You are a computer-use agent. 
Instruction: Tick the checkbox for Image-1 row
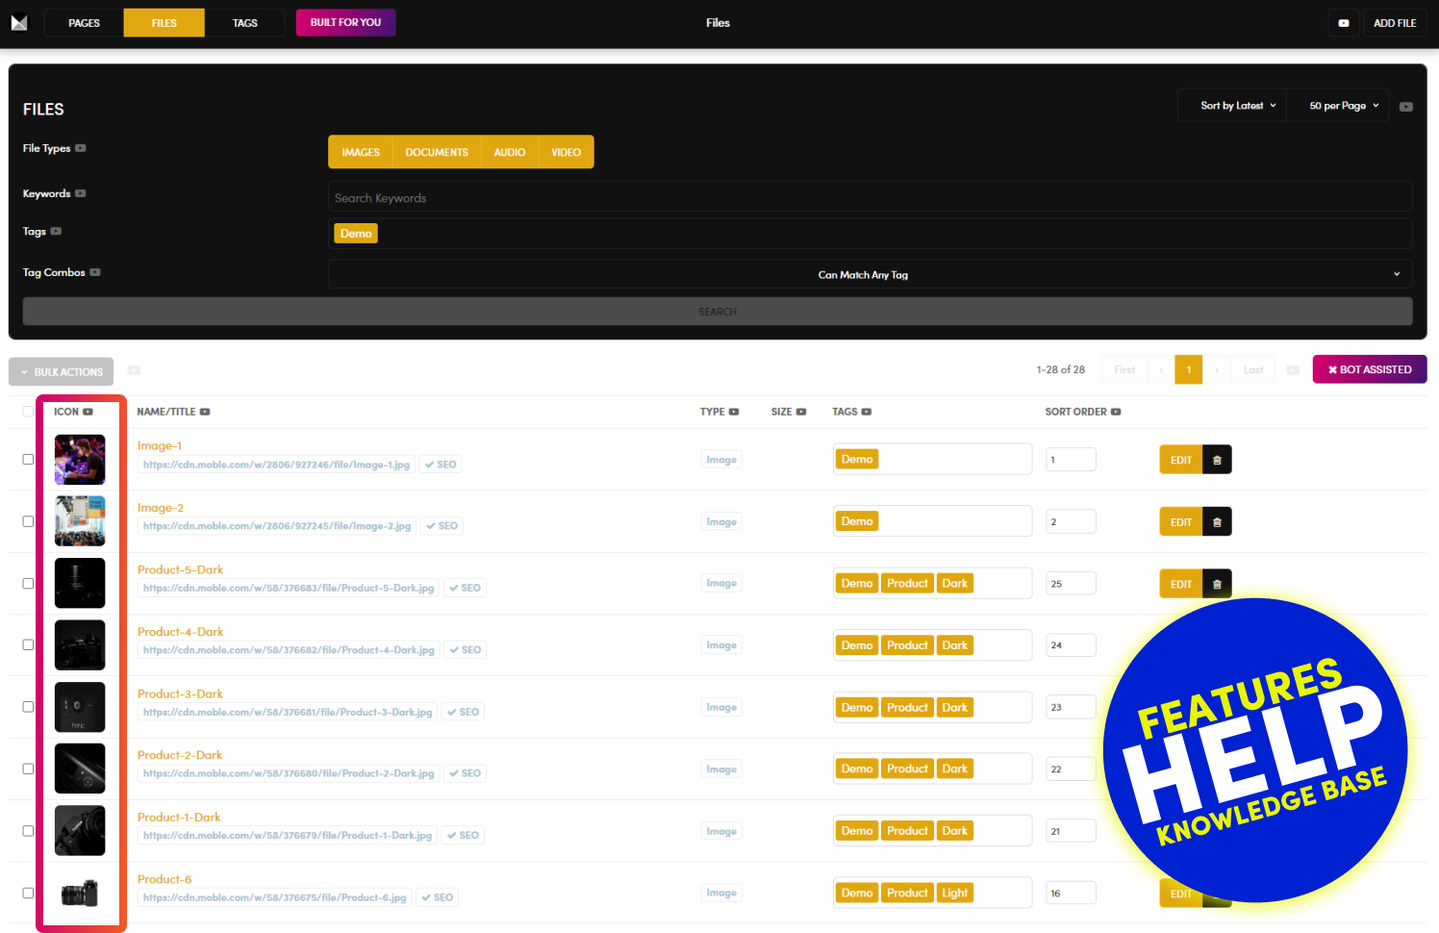(x=28, y=460)
